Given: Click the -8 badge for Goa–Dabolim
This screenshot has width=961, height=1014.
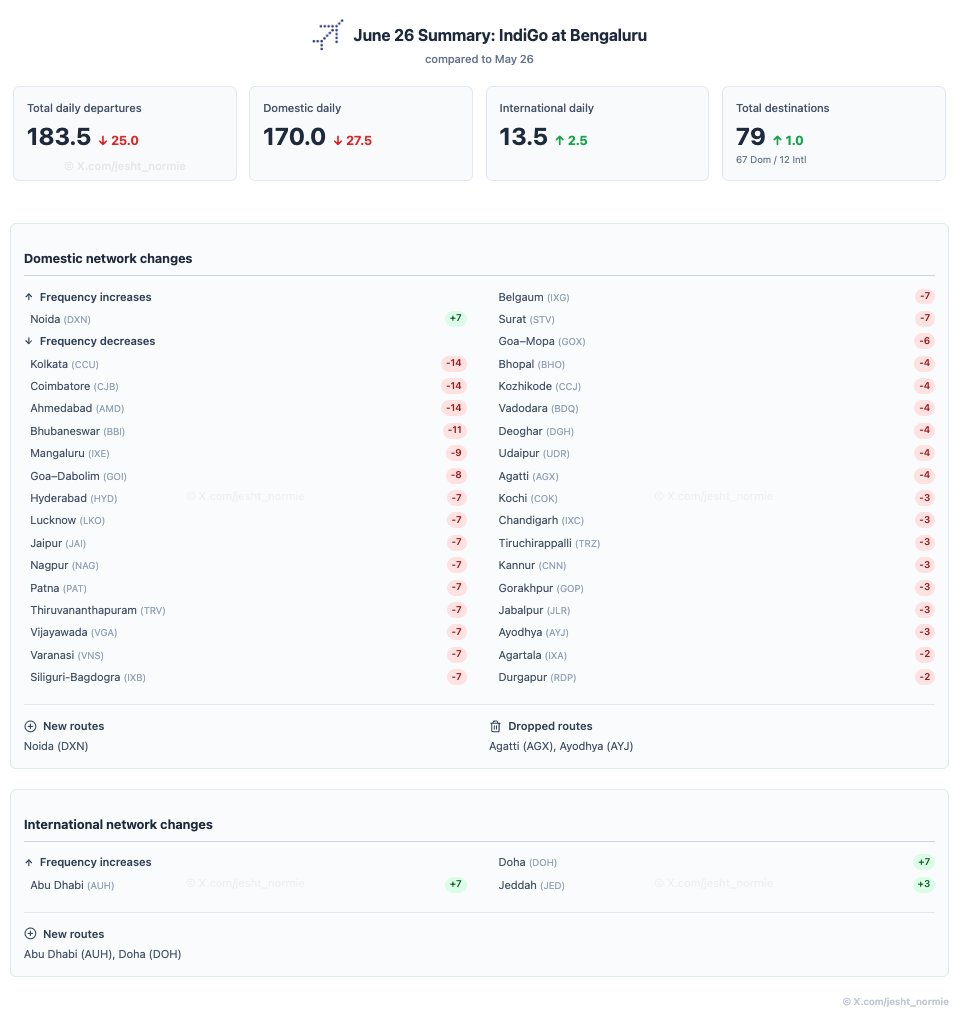Looking at the screenshot, I should pyautogui.click(x=456, y=475).
